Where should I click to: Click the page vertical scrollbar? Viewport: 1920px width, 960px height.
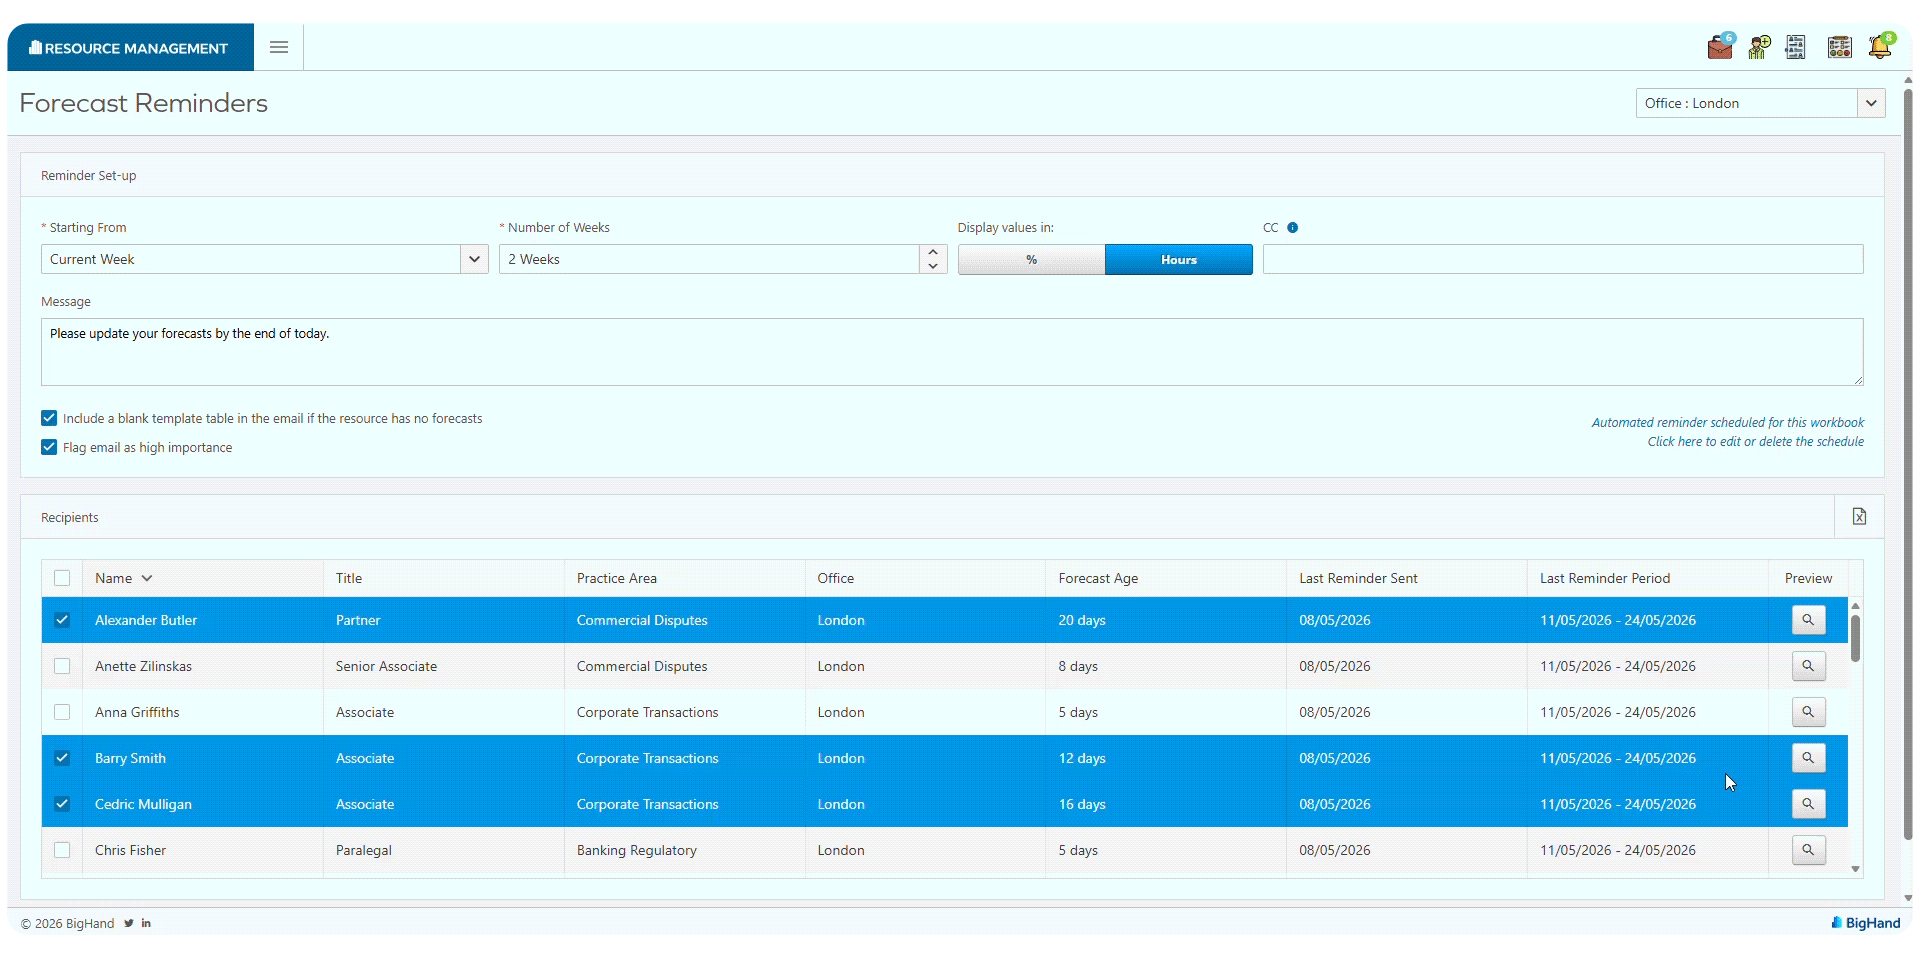(1908, 465)
